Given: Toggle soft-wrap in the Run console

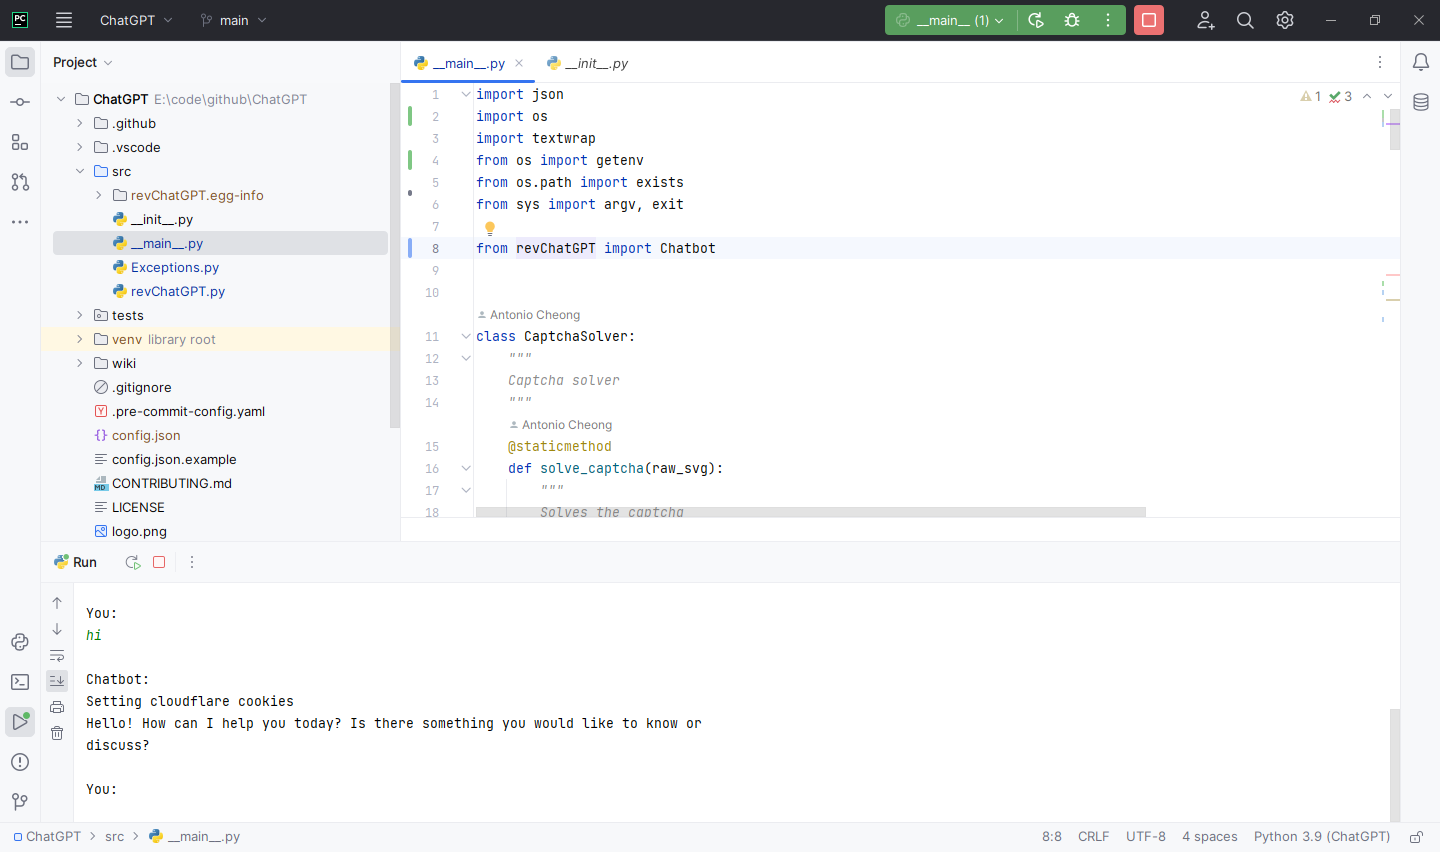Looking at the screenshot, I should point(57,655).
